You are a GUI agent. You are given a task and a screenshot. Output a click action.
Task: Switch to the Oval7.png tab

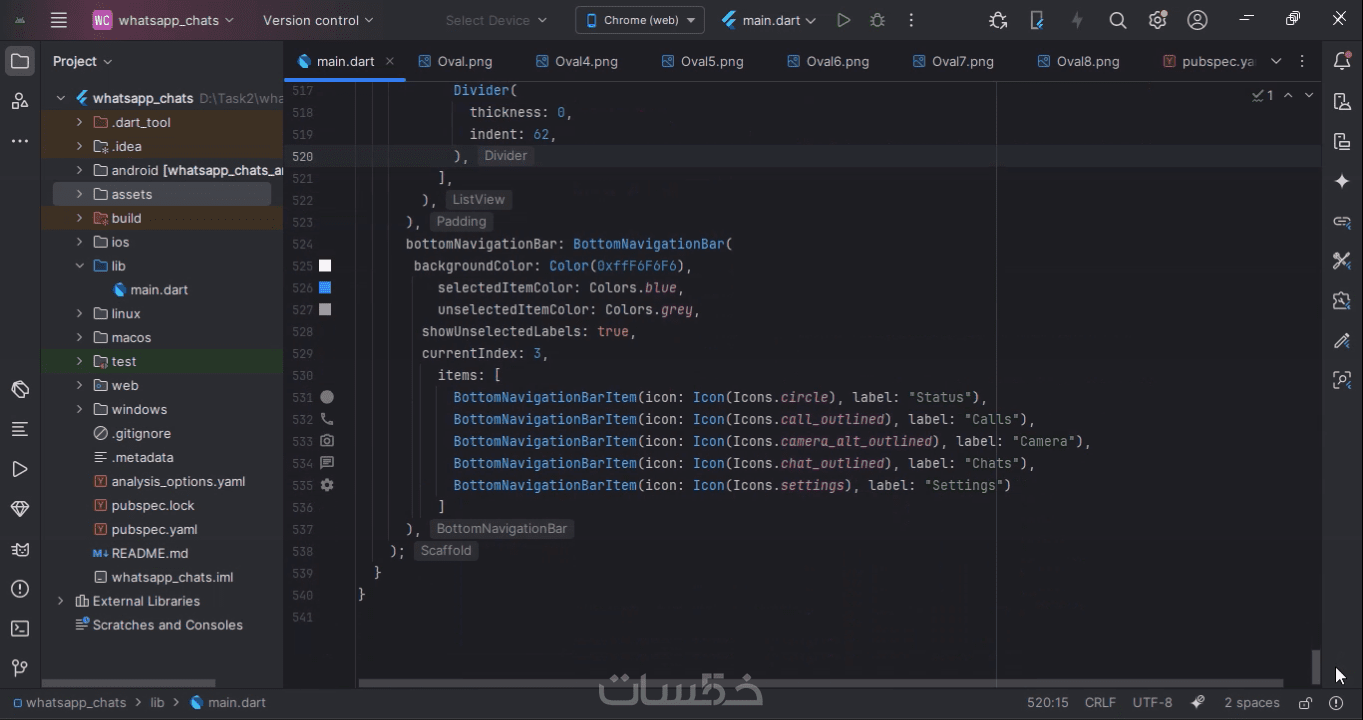coord(953,61)
